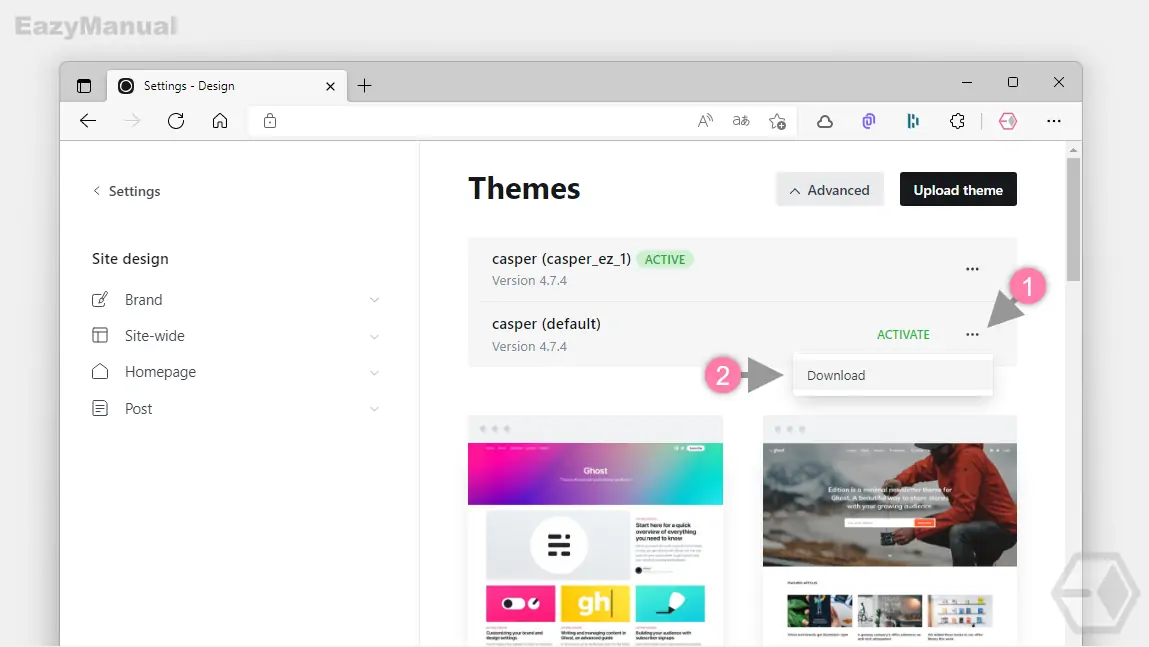Click the page vertical scrollbar
The width and height of the screenshot is (1149, 647).
pos(1074,220)
